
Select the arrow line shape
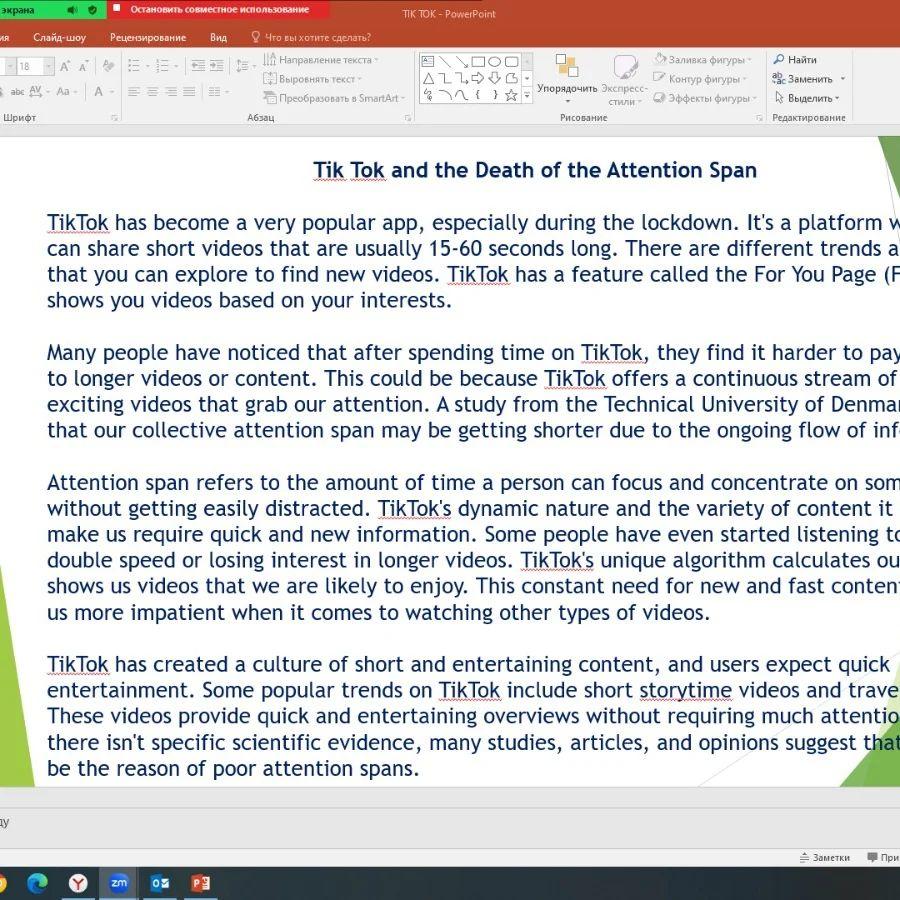pyautogui.click(x=461, y=61)
